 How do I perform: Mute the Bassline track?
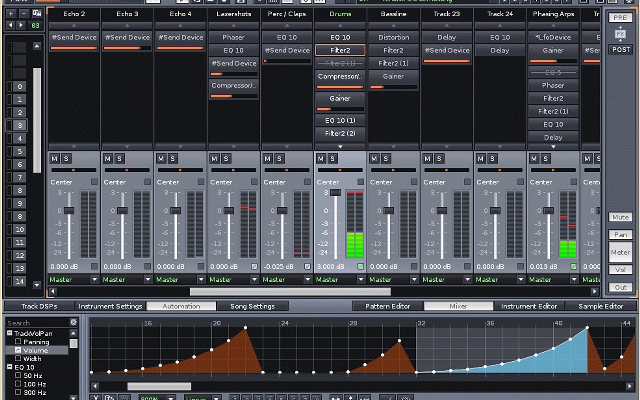coord(374,159)
